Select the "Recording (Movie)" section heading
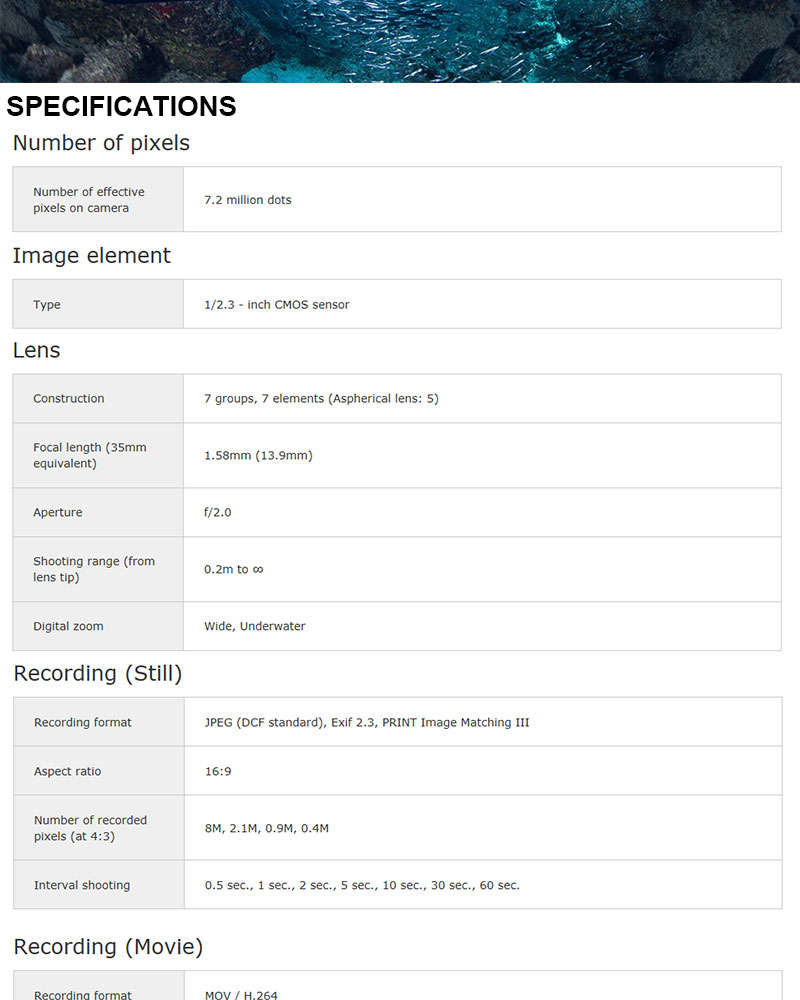Viewport: 800px width, 1000px height. [108, 946]
